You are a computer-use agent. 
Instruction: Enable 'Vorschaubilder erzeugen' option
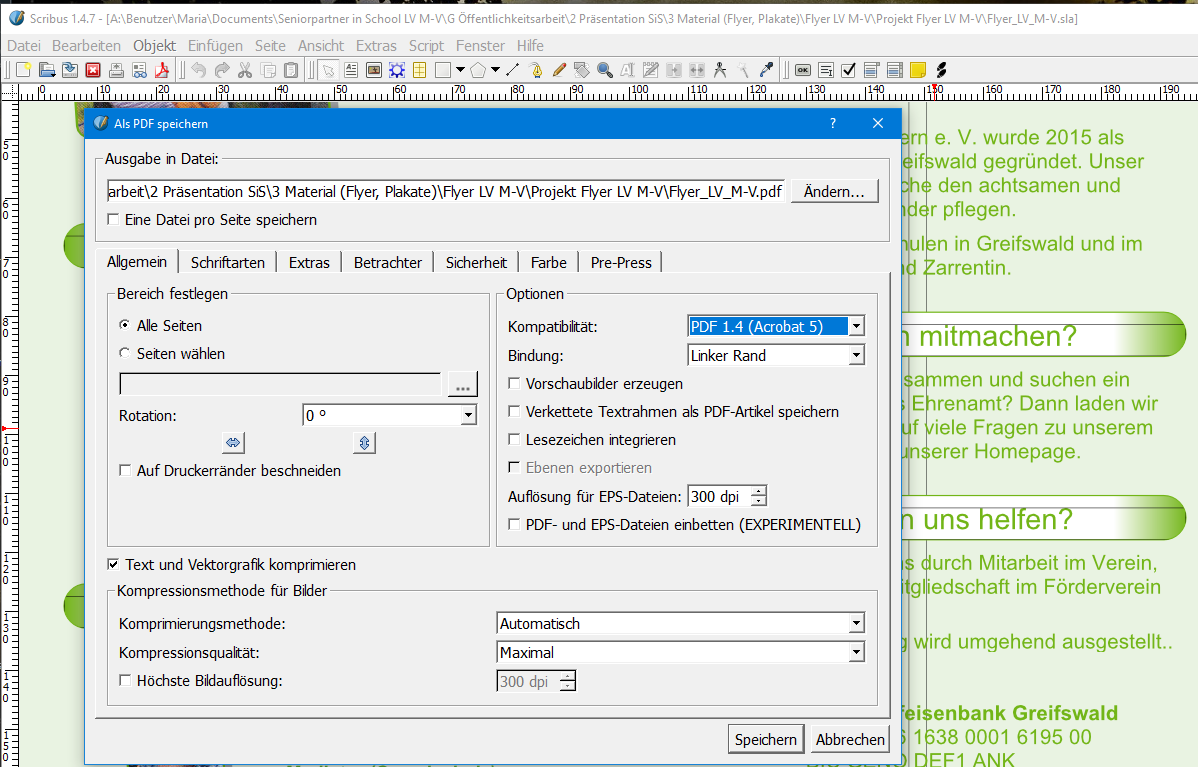514,384
